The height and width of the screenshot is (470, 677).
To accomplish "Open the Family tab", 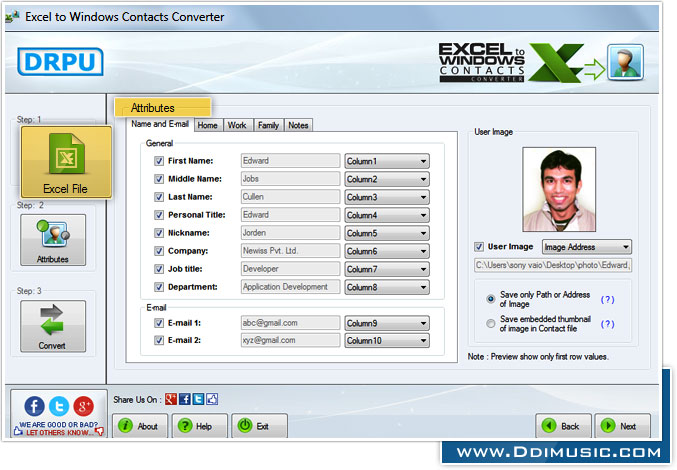I will 269,125.
